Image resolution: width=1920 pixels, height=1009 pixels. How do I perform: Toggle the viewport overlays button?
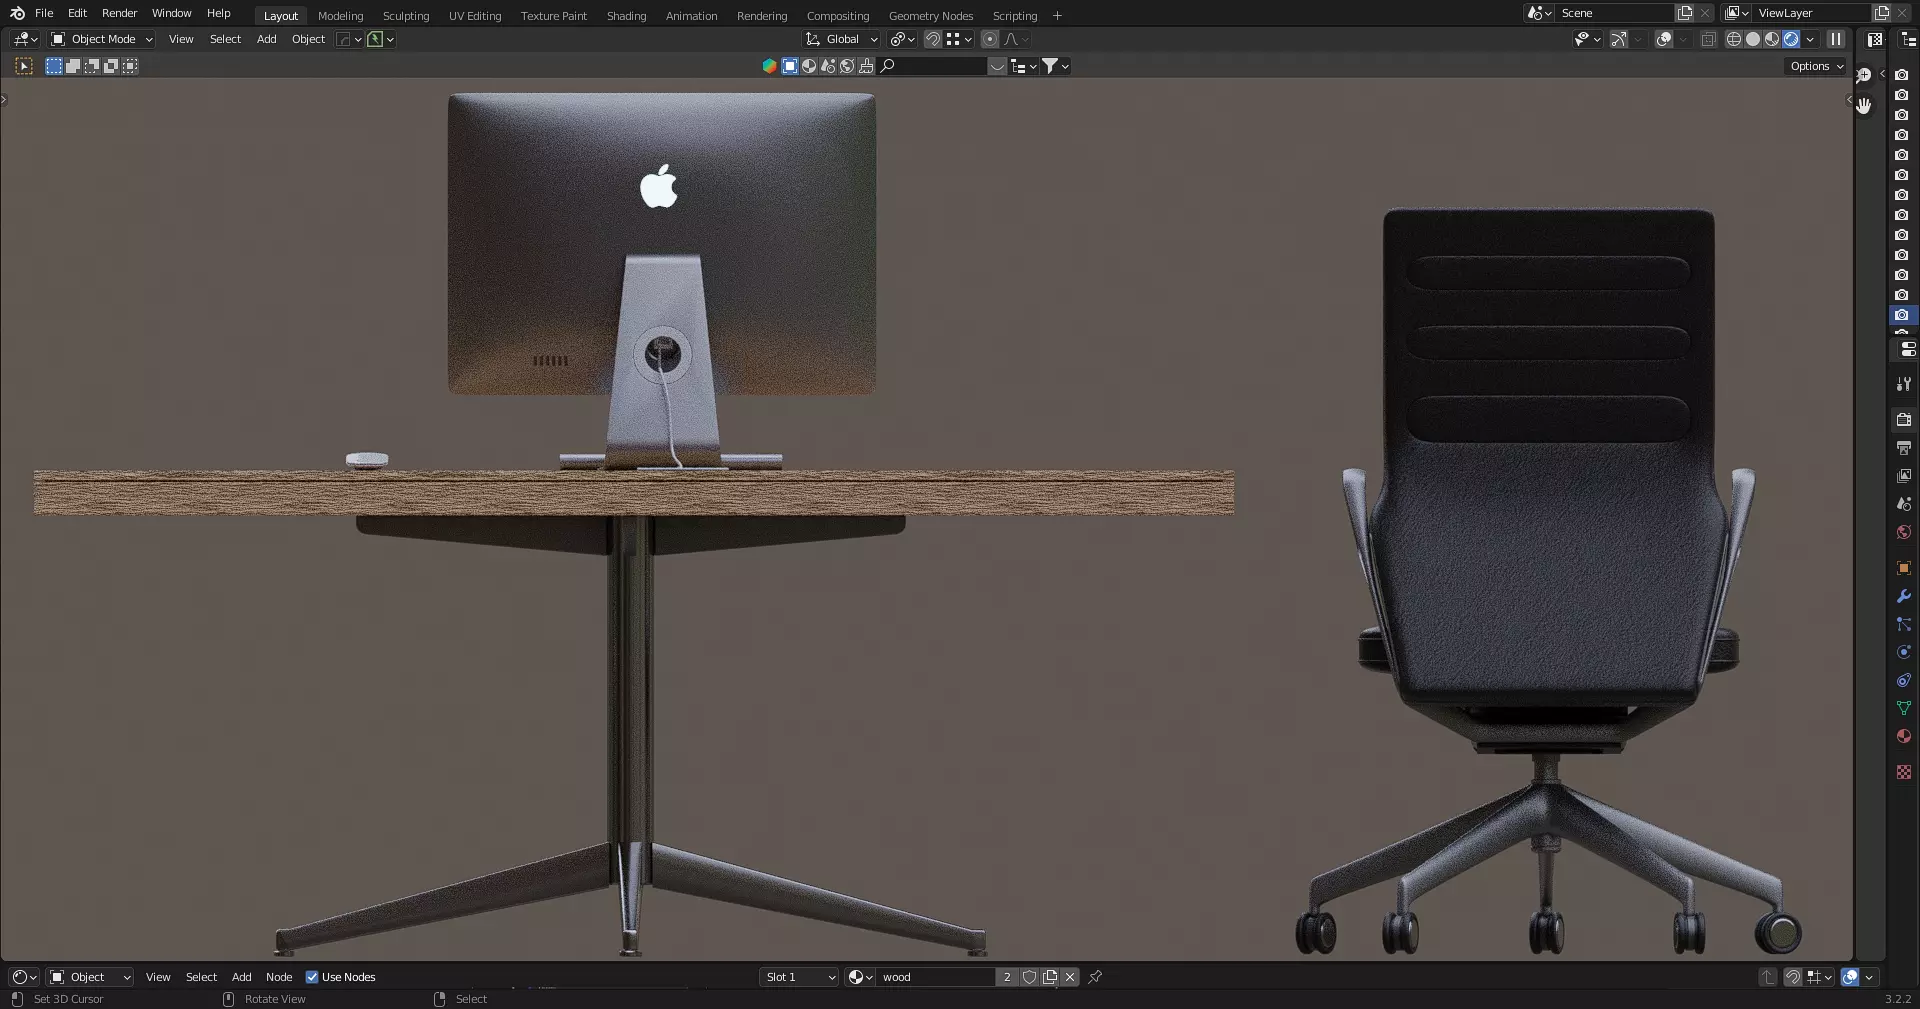click(x=1664, y=39)
